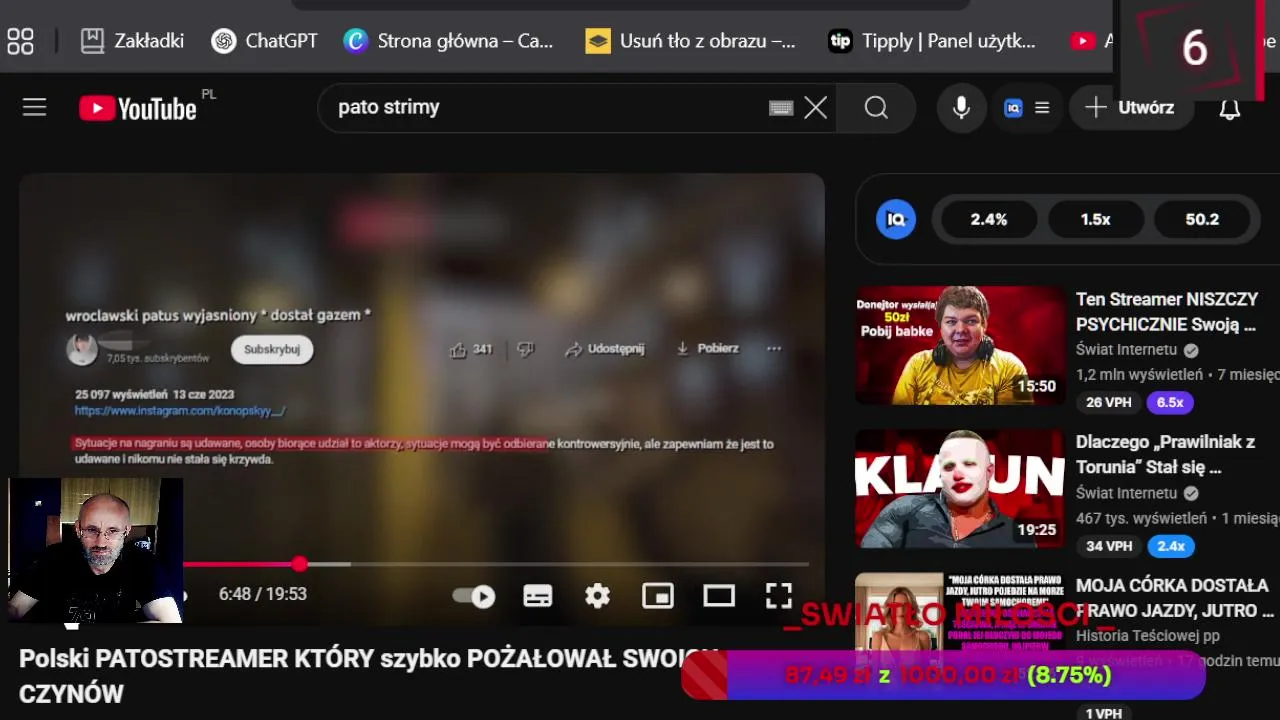Viewport: 1280px width, 720px height.
Task: Click the 50.2 vidIQ stat pill
Action: coord(1202,219)
